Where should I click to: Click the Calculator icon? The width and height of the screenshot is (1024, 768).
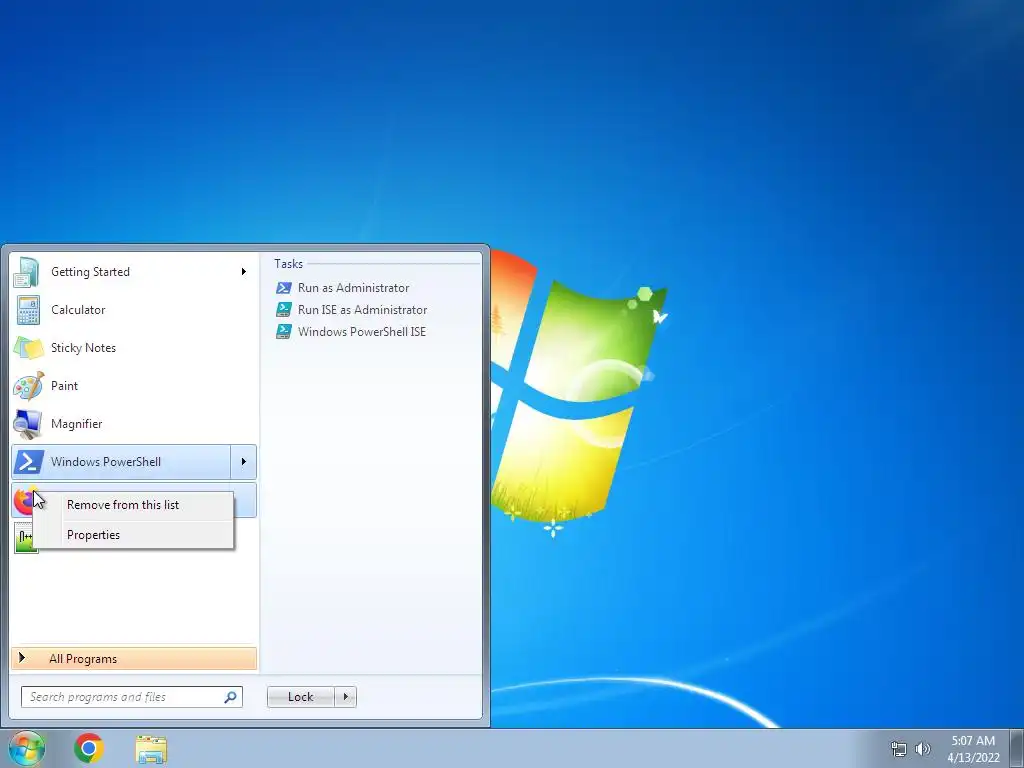coord(28,310)
